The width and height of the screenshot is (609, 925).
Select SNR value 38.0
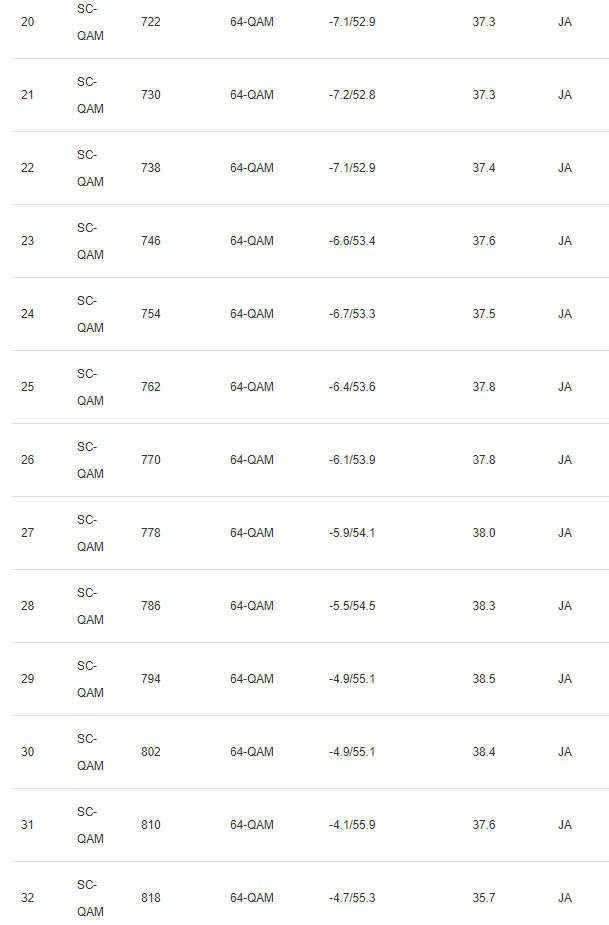coord(483,533)
